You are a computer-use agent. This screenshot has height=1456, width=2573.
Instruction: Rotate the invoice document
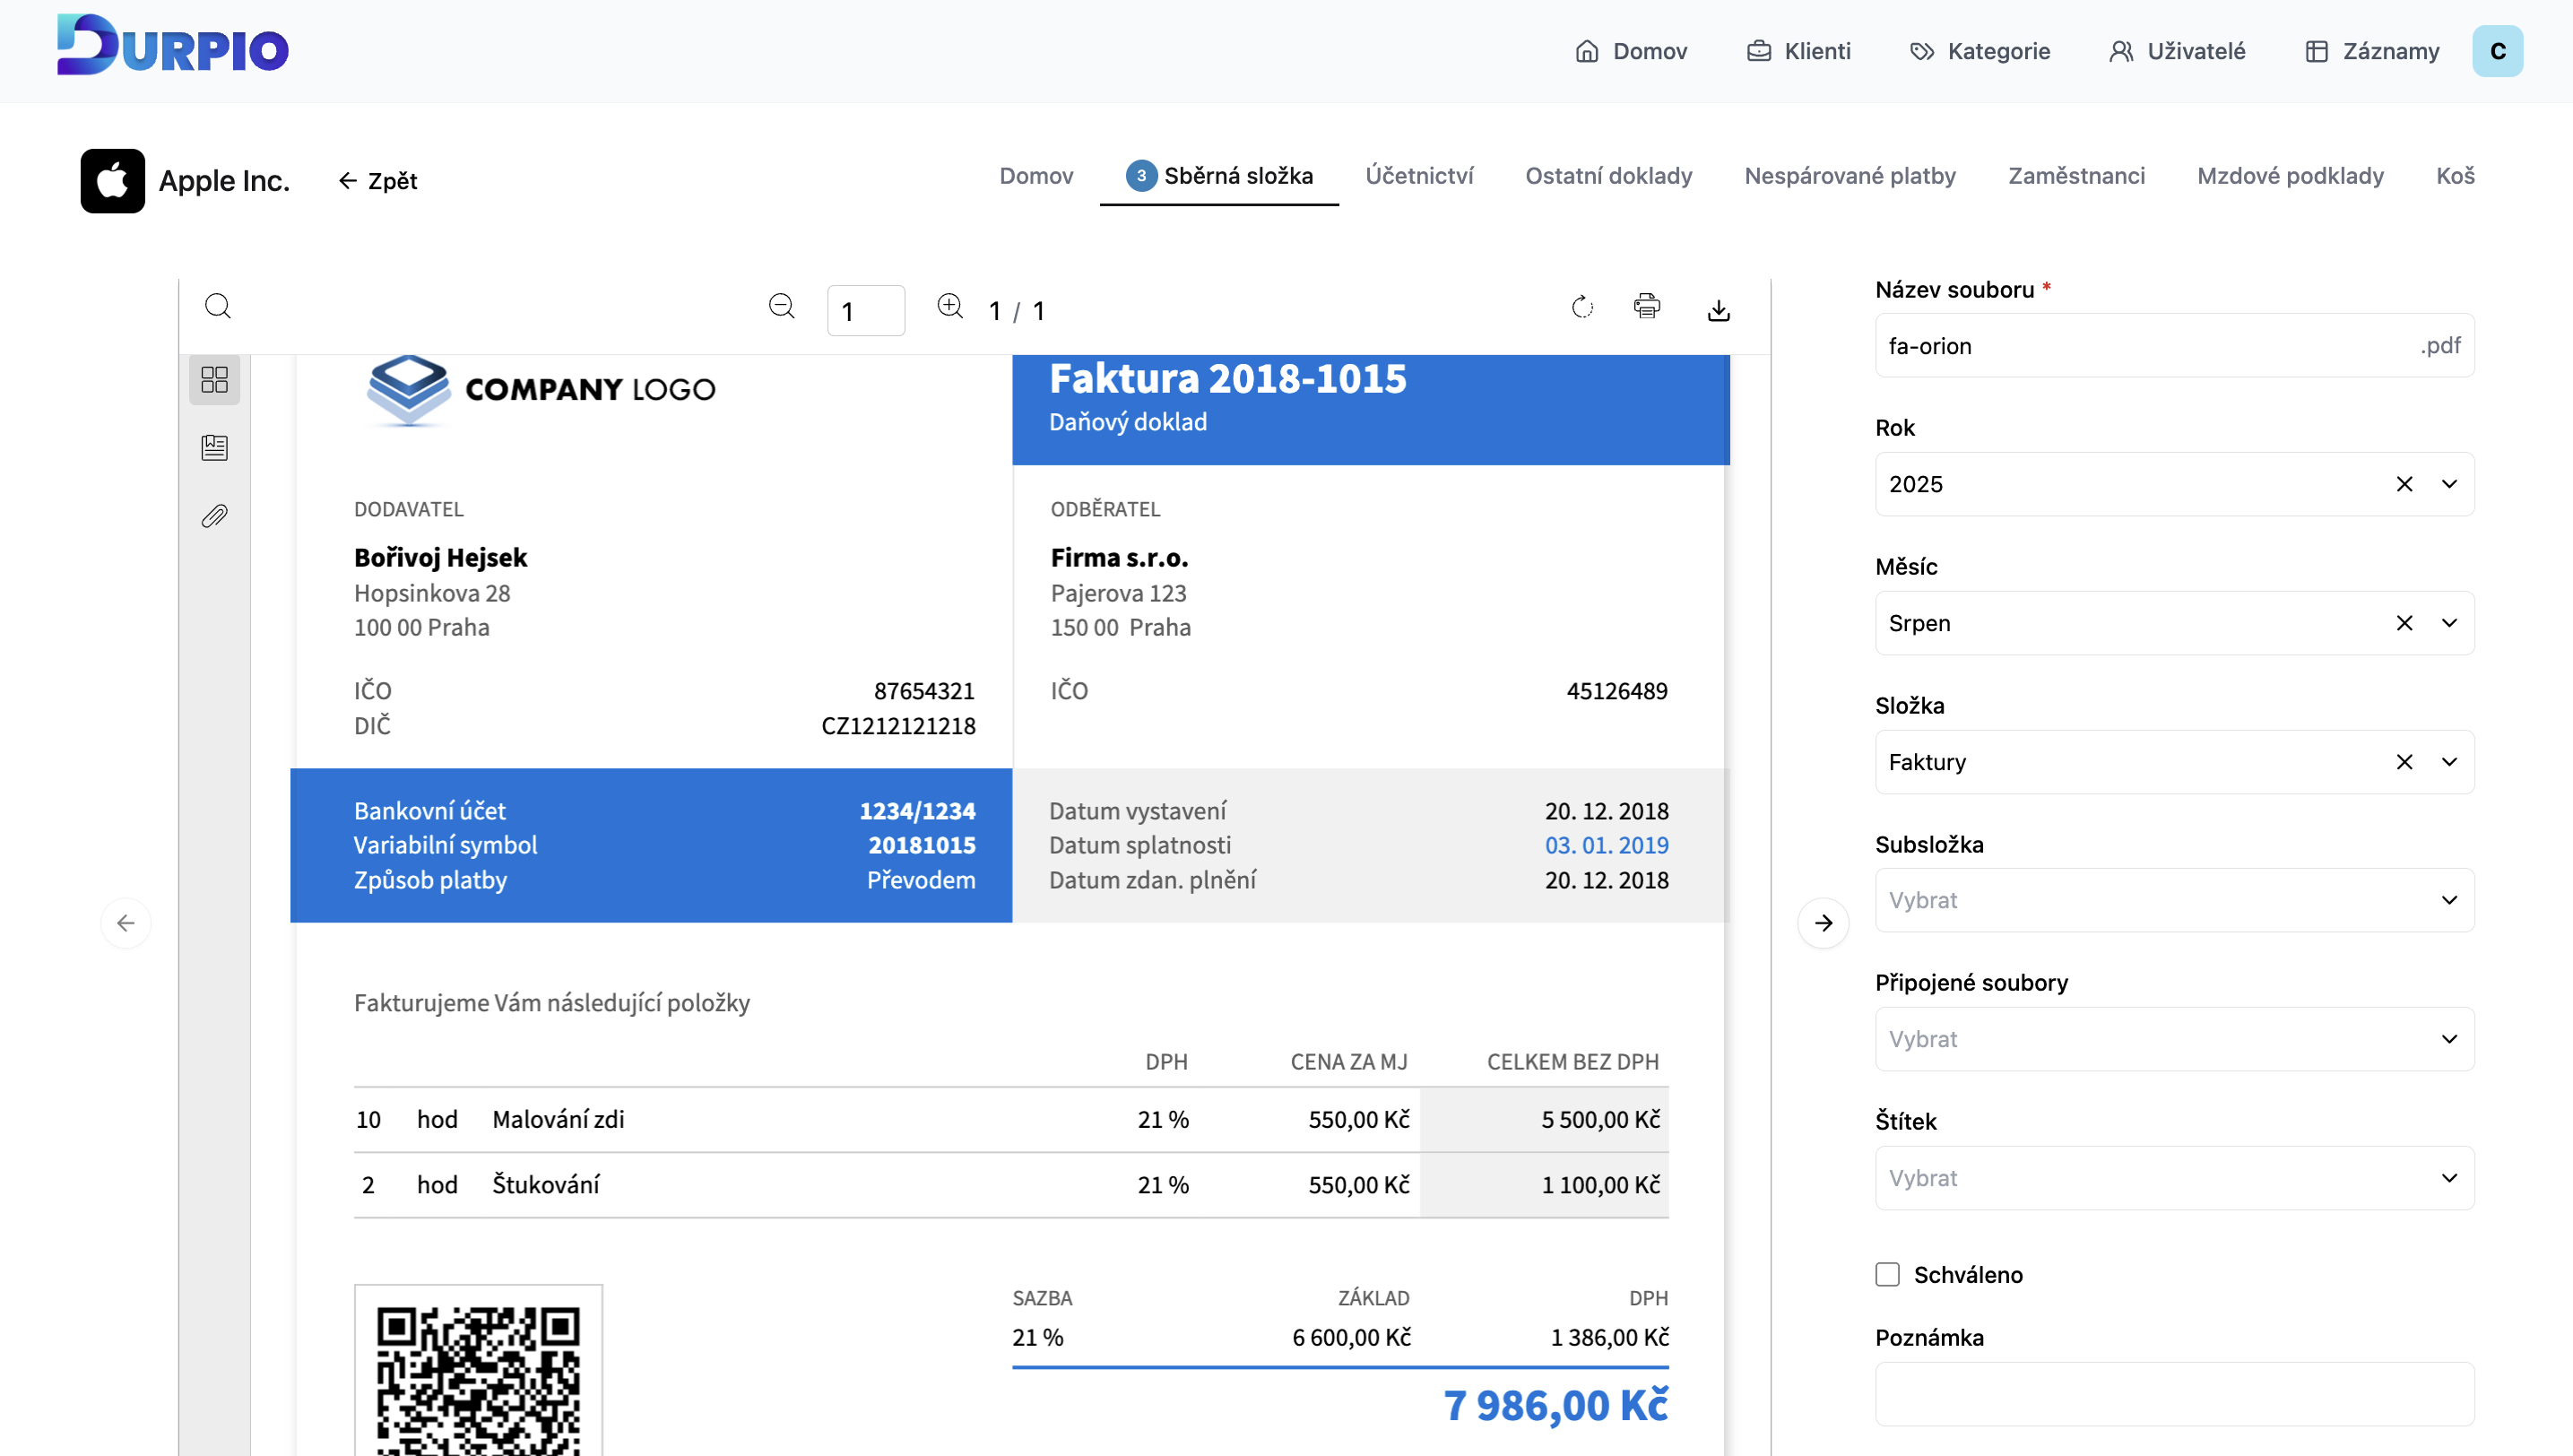pos(1582,307)
